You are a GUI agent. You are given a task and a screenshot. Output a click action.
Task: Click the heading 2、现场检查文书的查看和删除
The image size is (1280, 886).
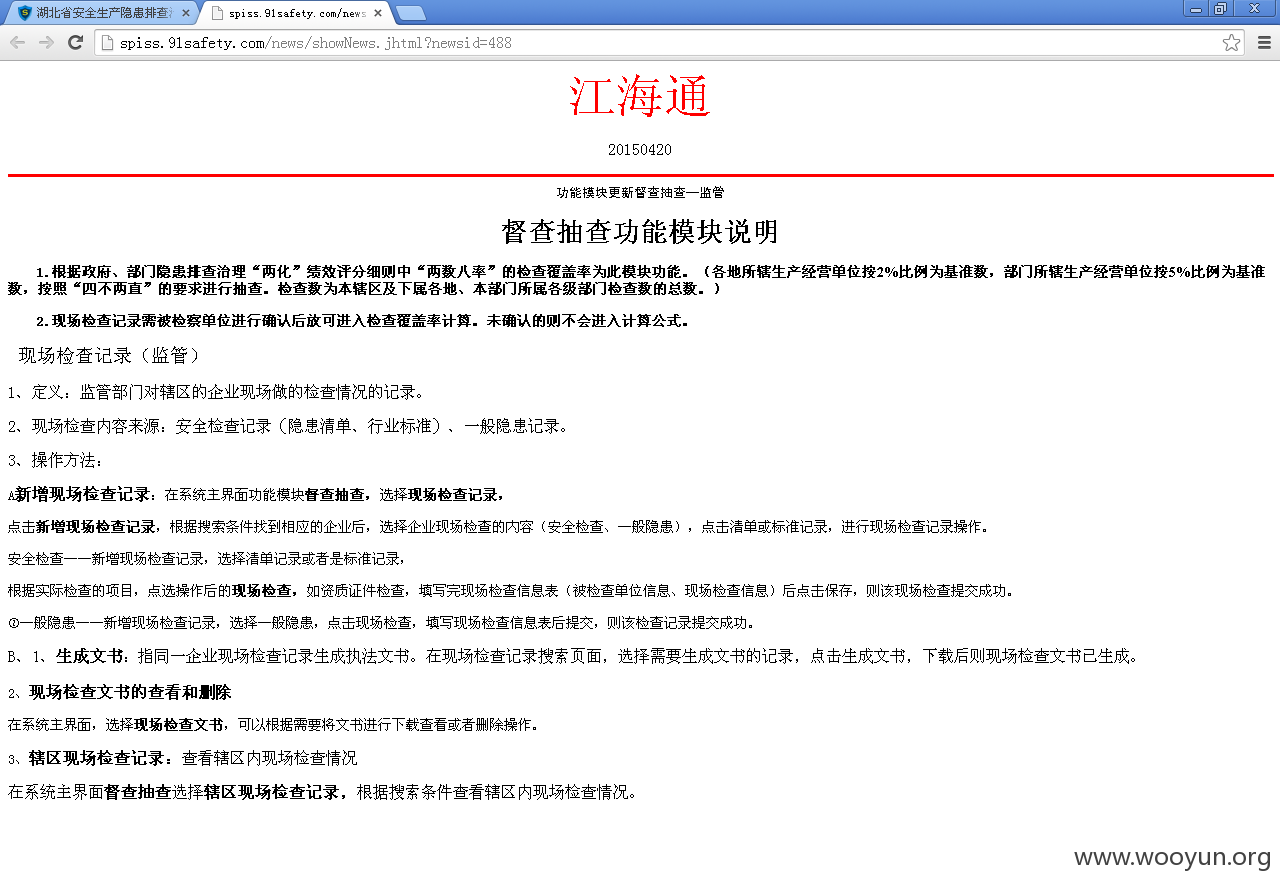120,692
